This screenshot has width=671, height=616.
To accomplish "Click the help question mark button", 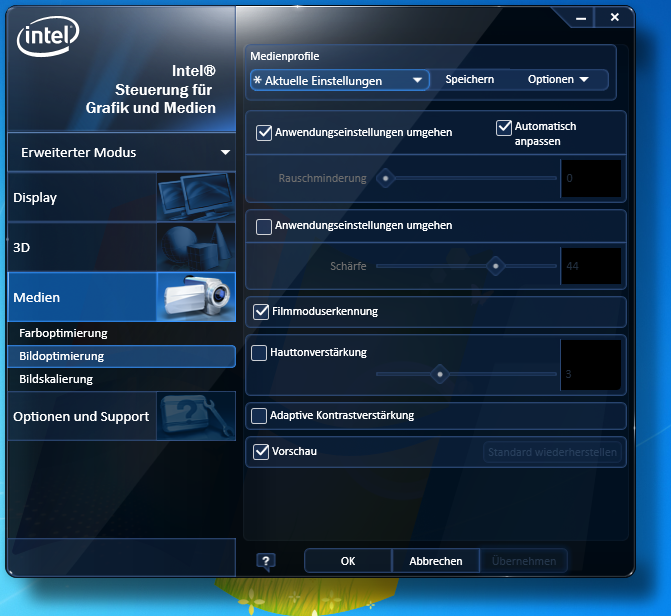I will [266, 561].
